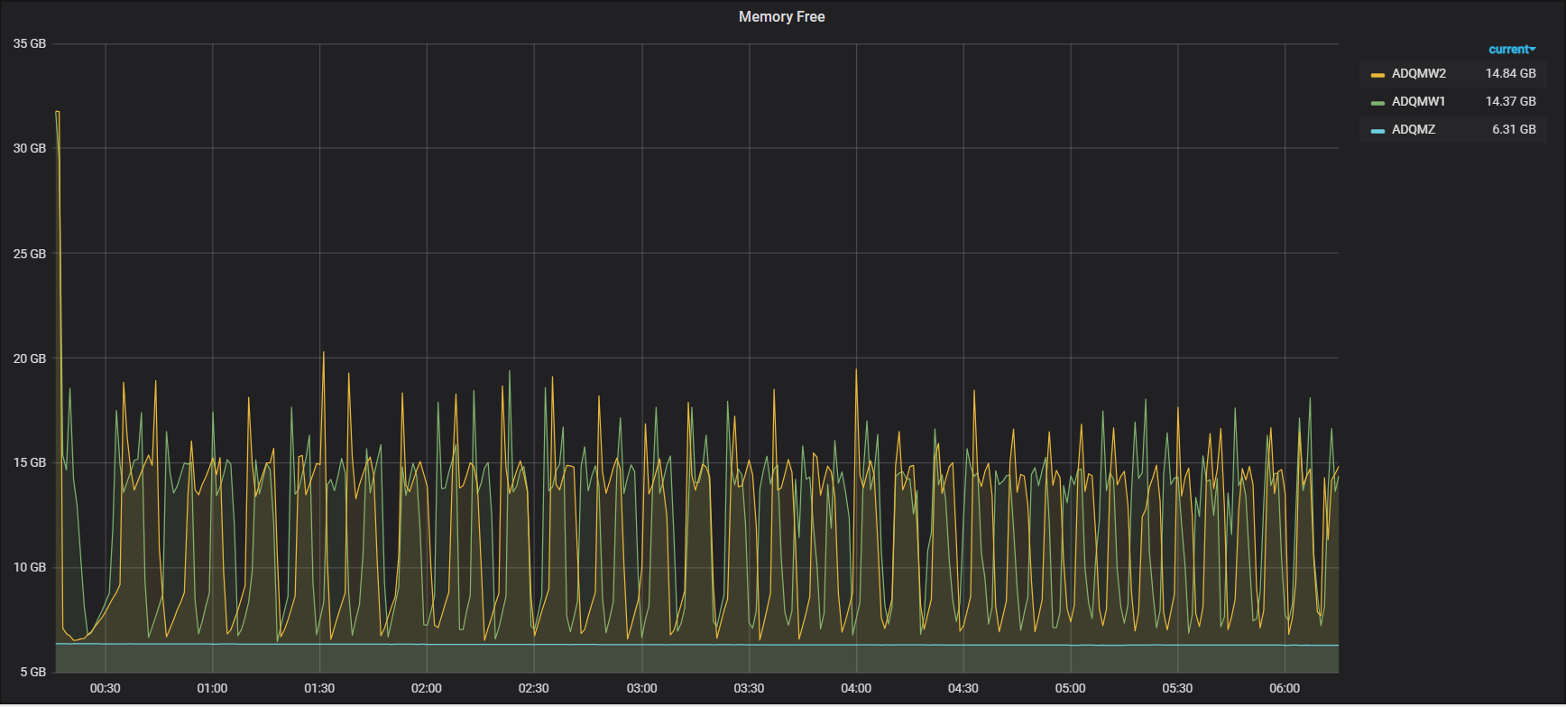Click the 05:00 time axis label
Image resolution: width=1566 pixels, height=708 pixels.
tap(1070, 688)
